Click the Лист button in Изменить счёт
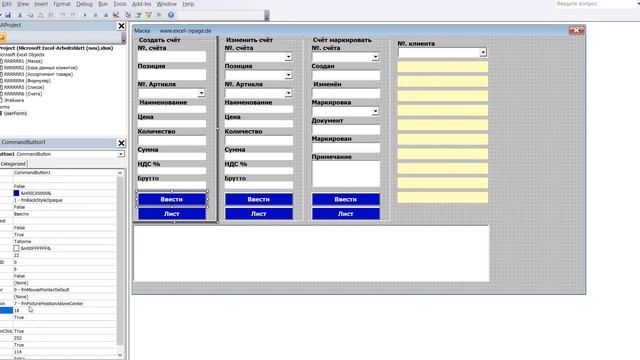The height and width of the screenshot is (360, 640). click(x=258, y=213)
